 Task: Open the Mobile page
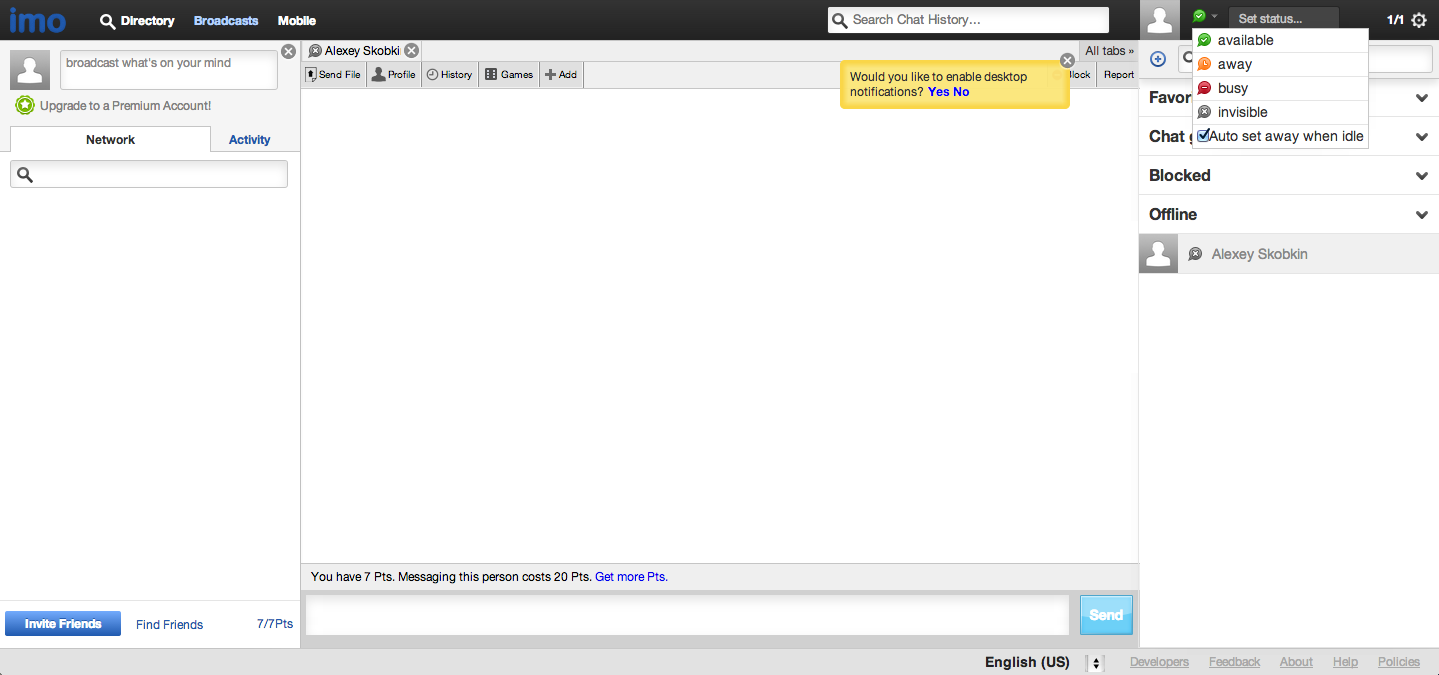pyautogui.click(x=297, y=20)
